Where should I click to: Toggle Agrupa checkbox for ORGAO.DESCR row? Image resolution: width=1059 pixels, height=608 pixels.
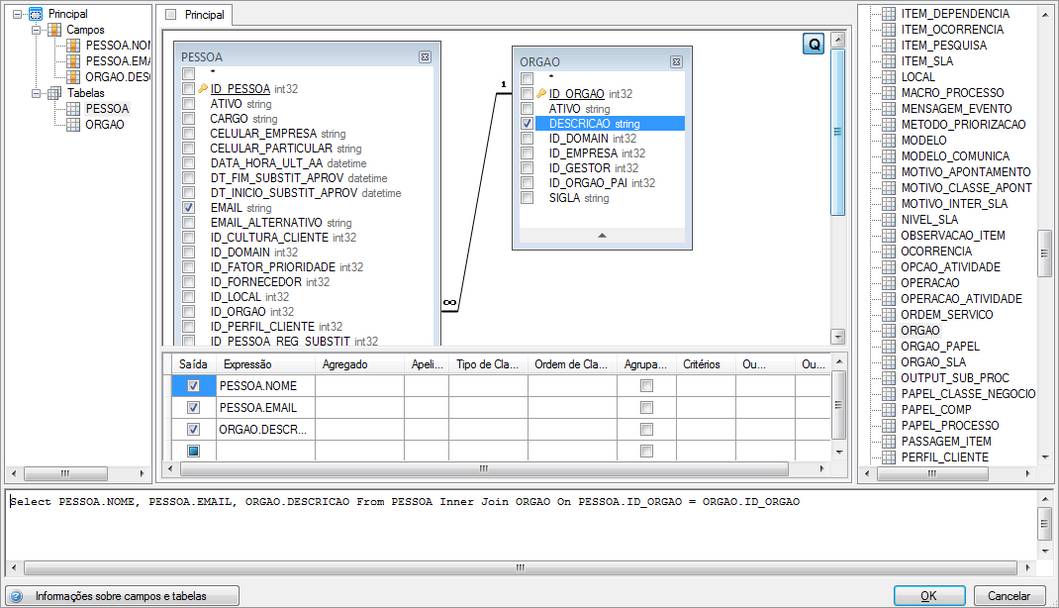click(646, 430)
